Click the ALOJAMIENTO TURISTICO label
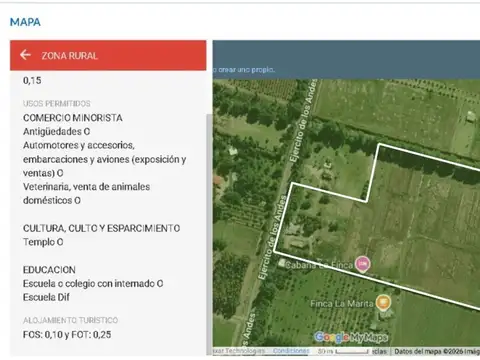This screenshot has width=480, height=360. click(x=70, y=320)
